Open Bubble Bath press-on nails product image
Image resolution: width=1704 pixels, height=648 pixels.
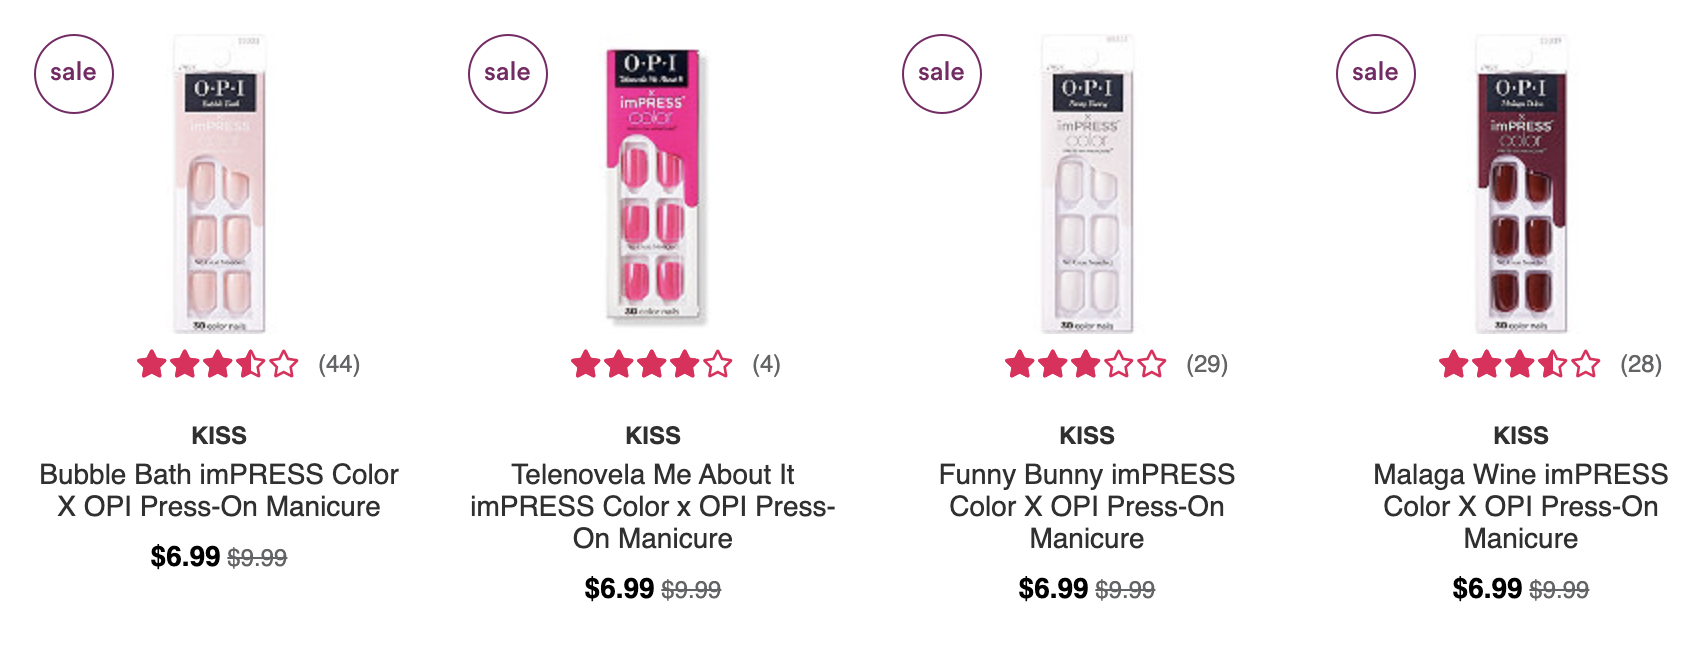(219, 184)
